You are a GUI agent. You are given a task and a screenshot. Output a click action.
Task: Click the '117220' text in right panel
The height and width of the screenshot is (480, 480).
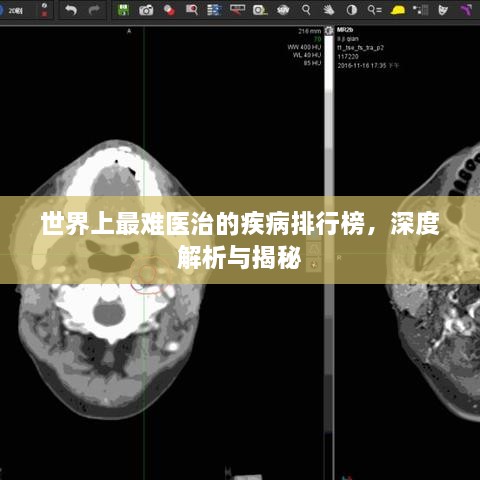(x=348, y=57)
